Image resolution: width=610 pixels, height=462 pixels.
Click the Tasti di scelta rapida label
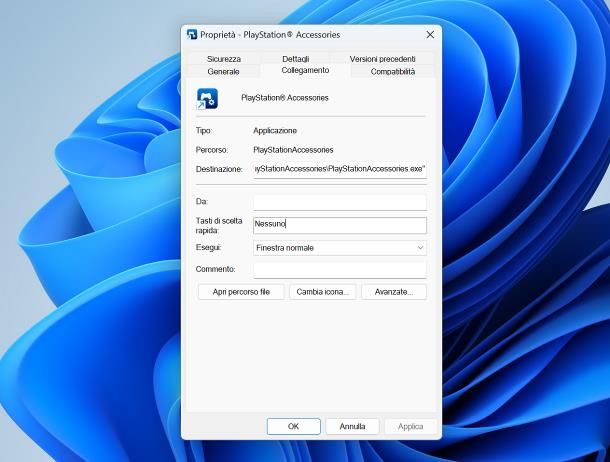coord(219,226)
